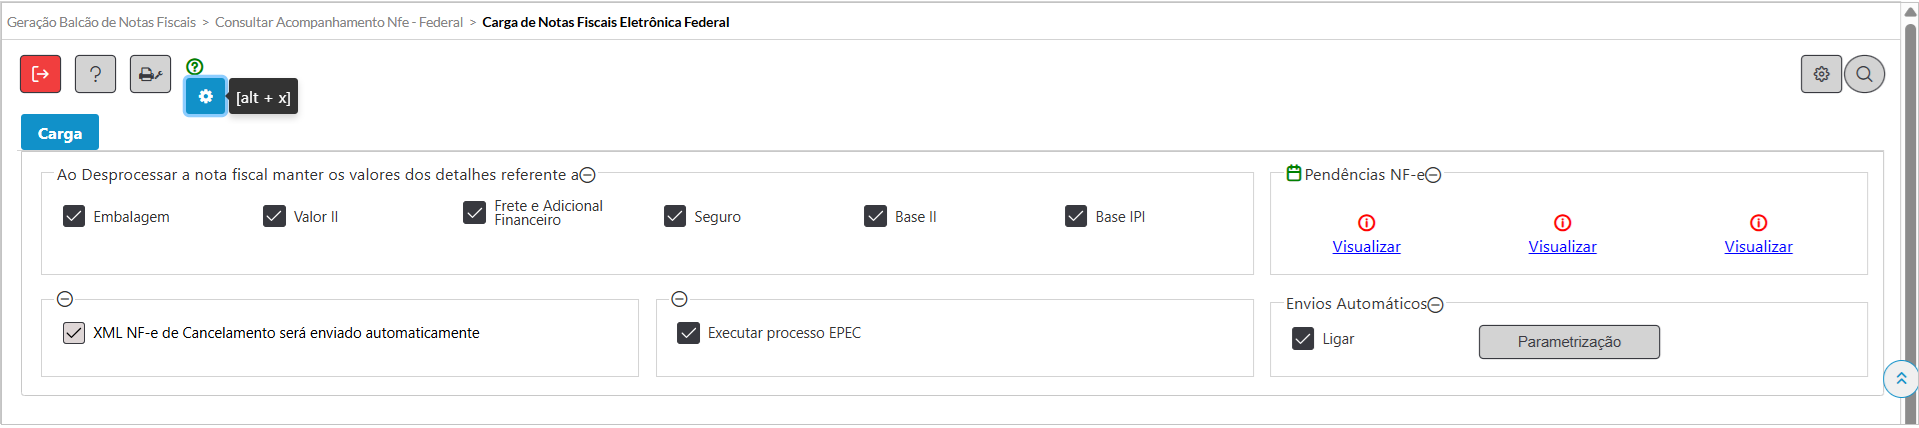Click the printer icon button
This screenshot has width=1919, height=428.
pos(150,74)
